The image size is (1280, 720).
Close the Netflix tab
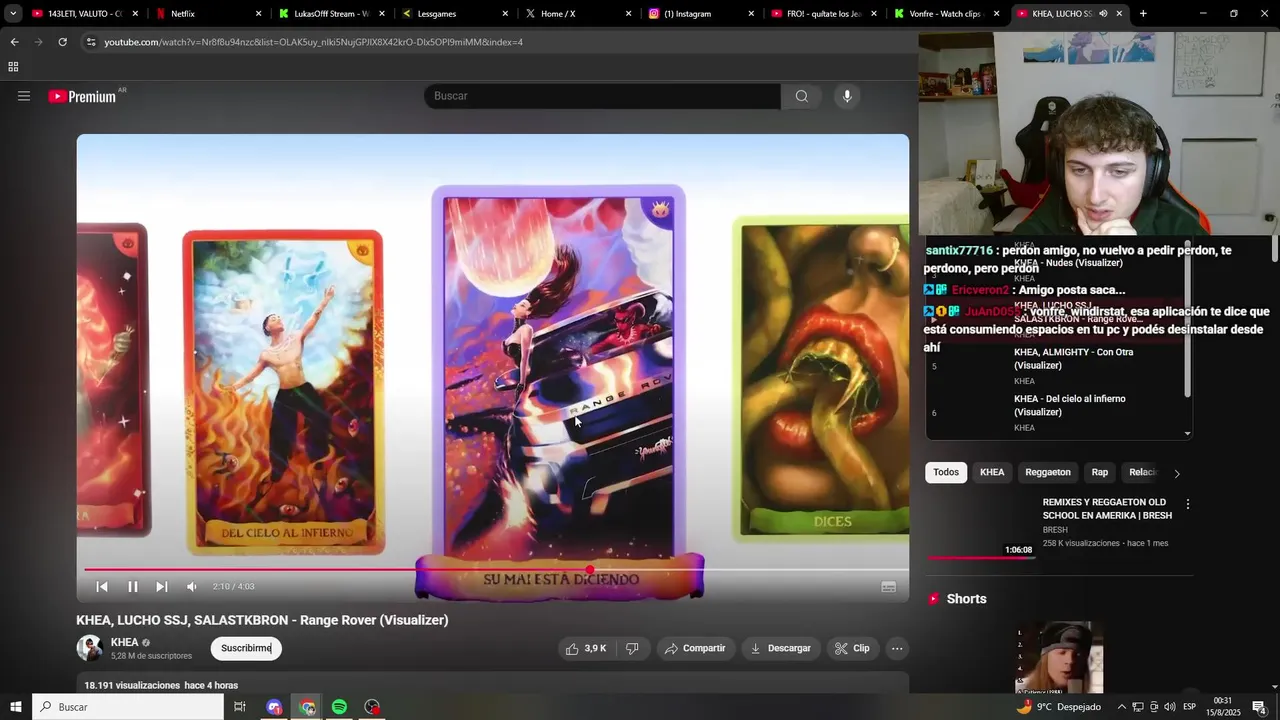pos(259,14)
